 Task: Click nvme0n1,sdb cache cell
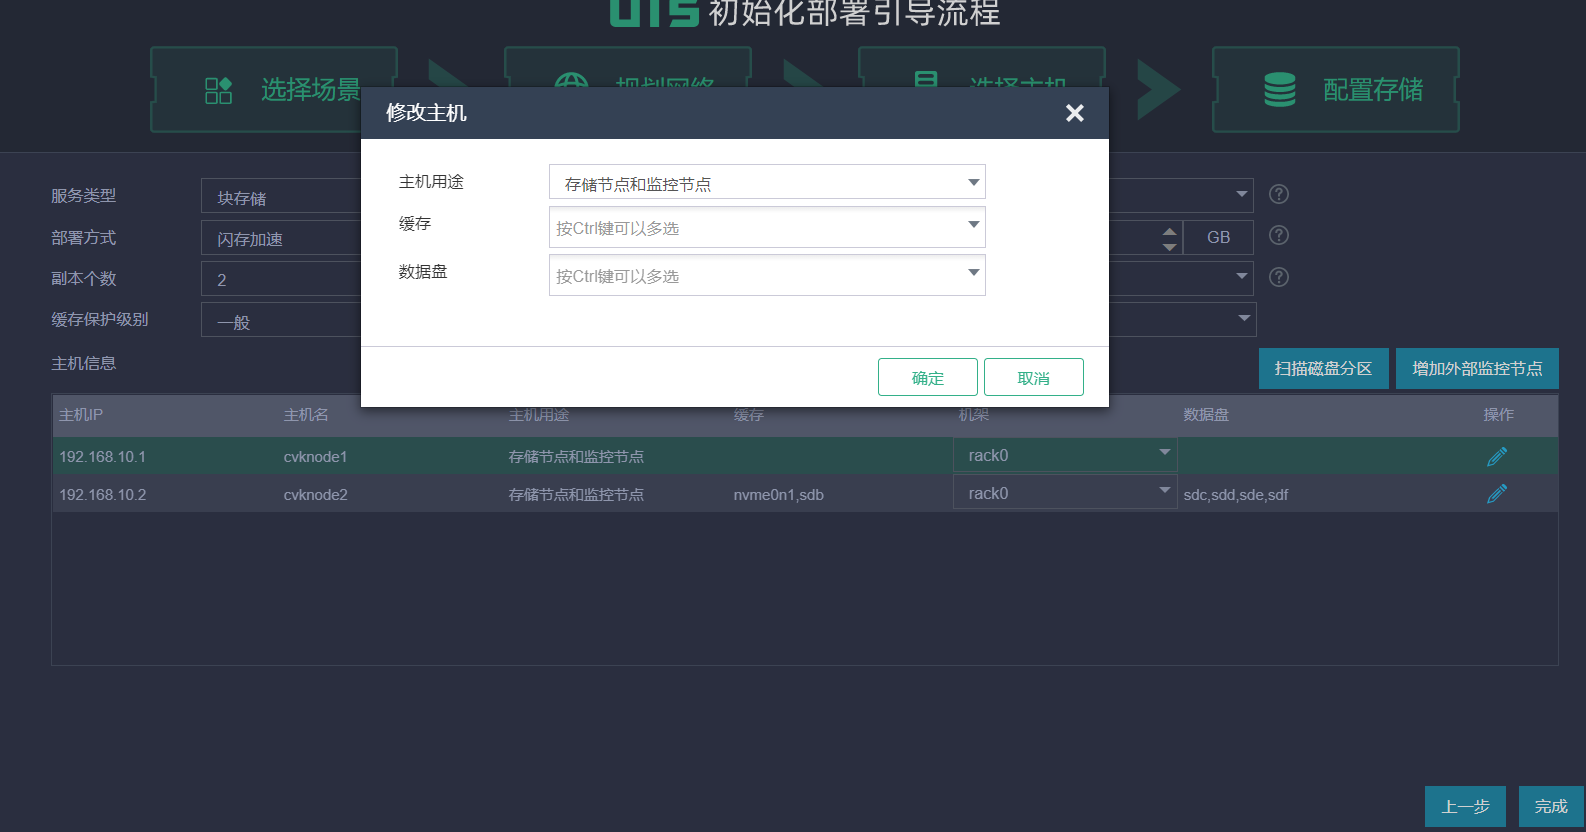pos(779,495)
